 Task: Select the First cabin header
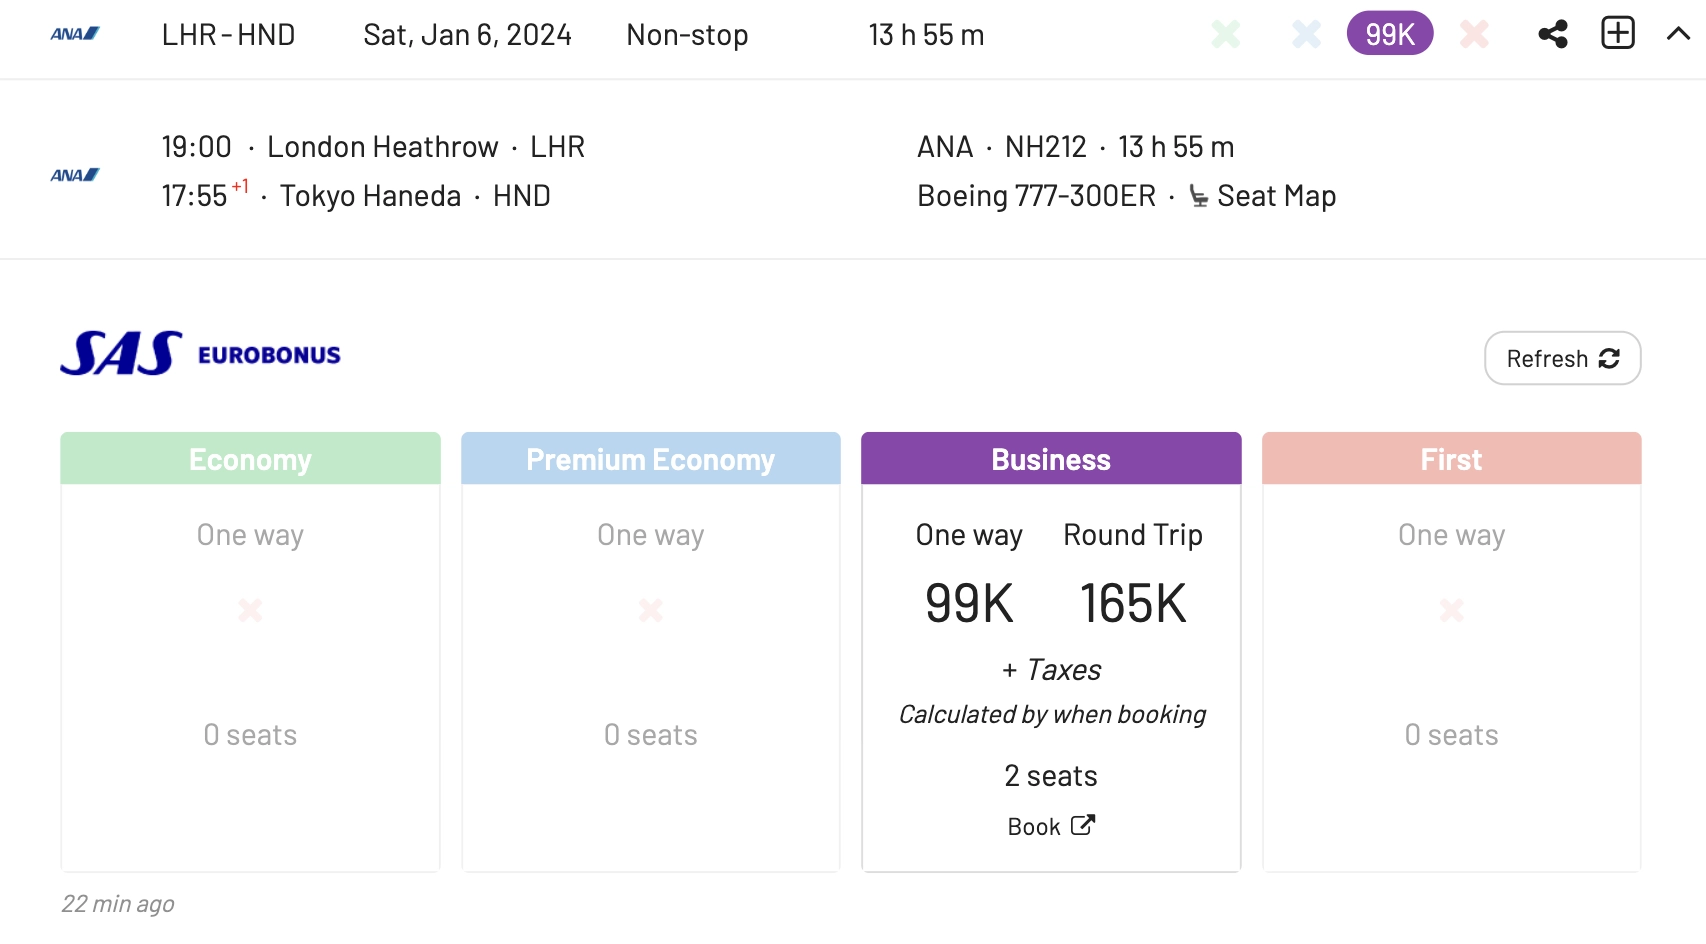(1452, 459)
